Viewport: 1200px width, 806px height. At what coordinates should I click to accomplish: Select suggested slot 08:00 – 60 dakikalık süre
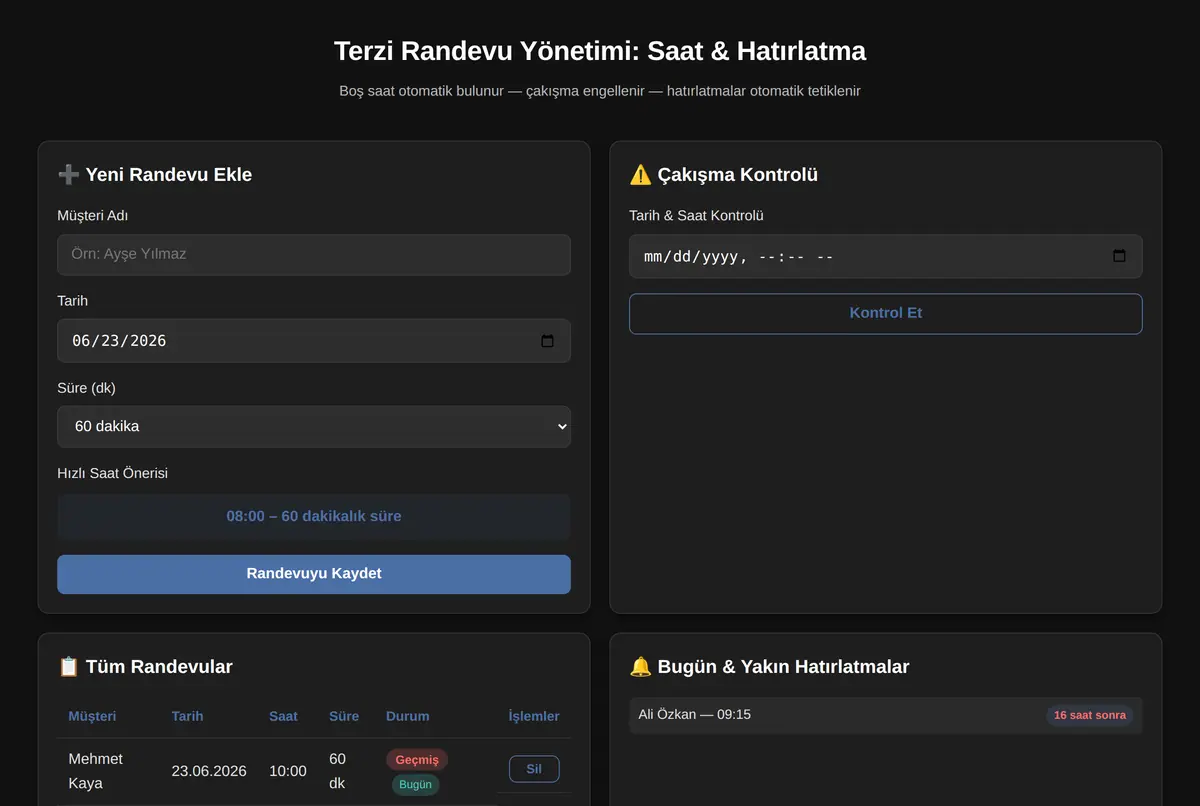314,517
